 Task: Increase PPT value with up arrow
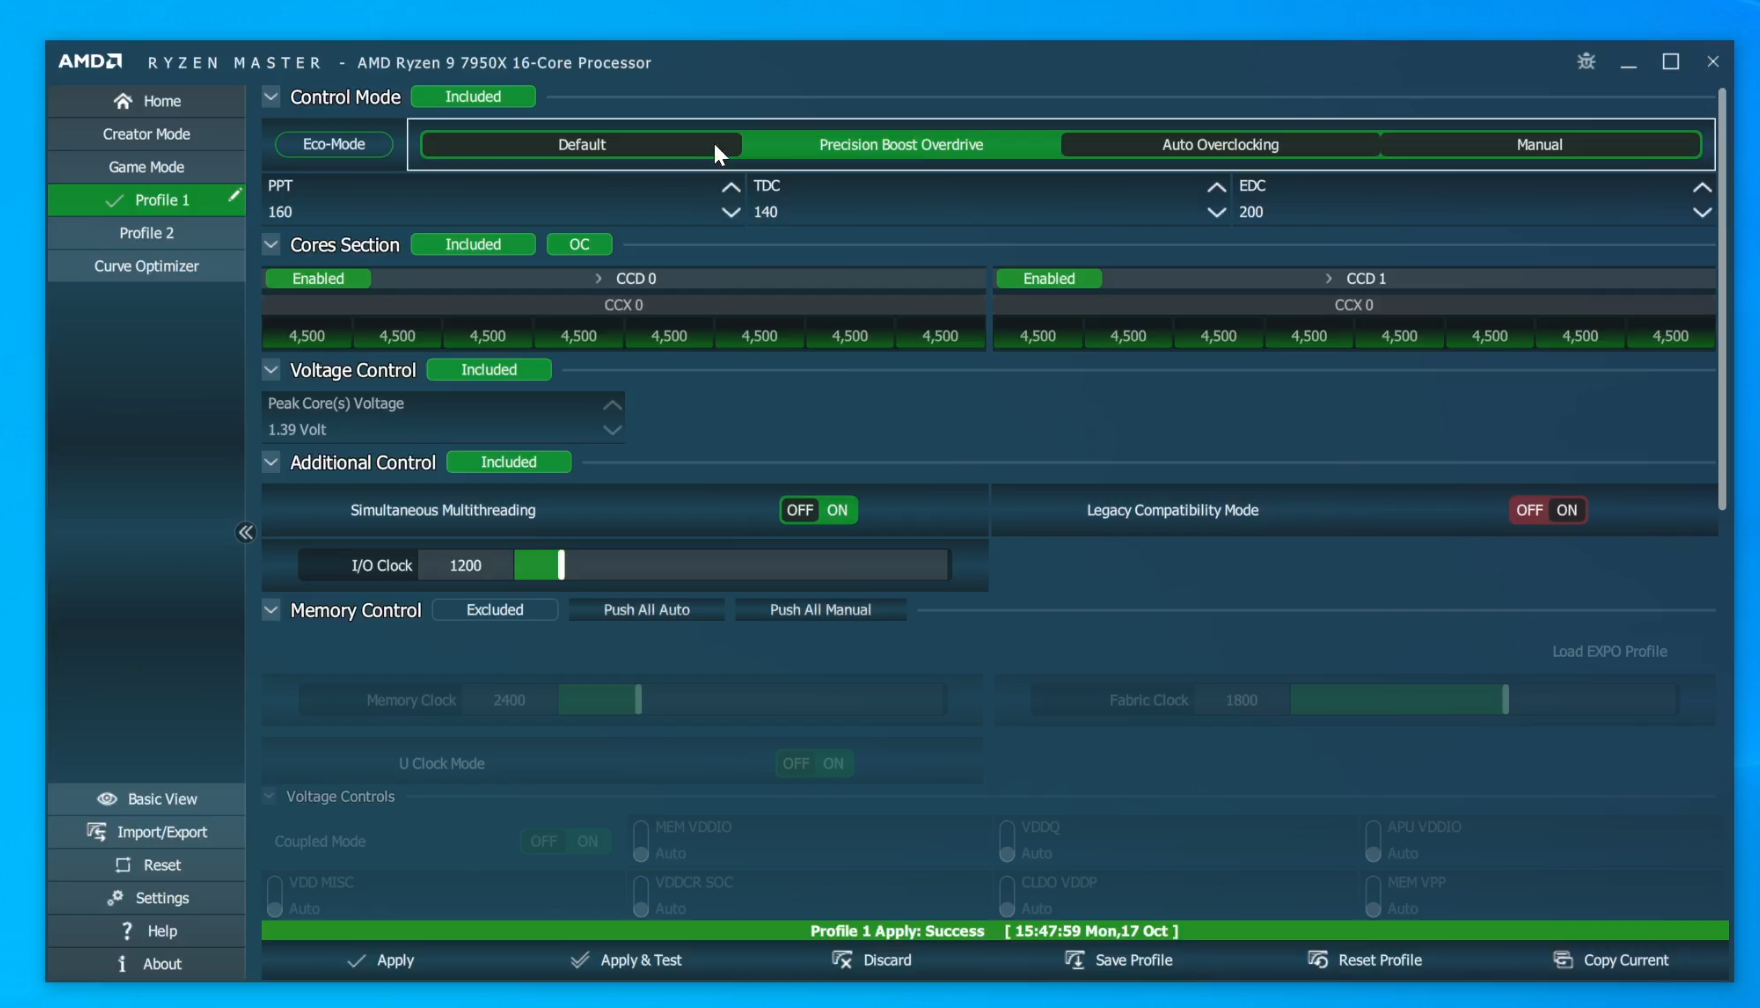tap(731, 187)
